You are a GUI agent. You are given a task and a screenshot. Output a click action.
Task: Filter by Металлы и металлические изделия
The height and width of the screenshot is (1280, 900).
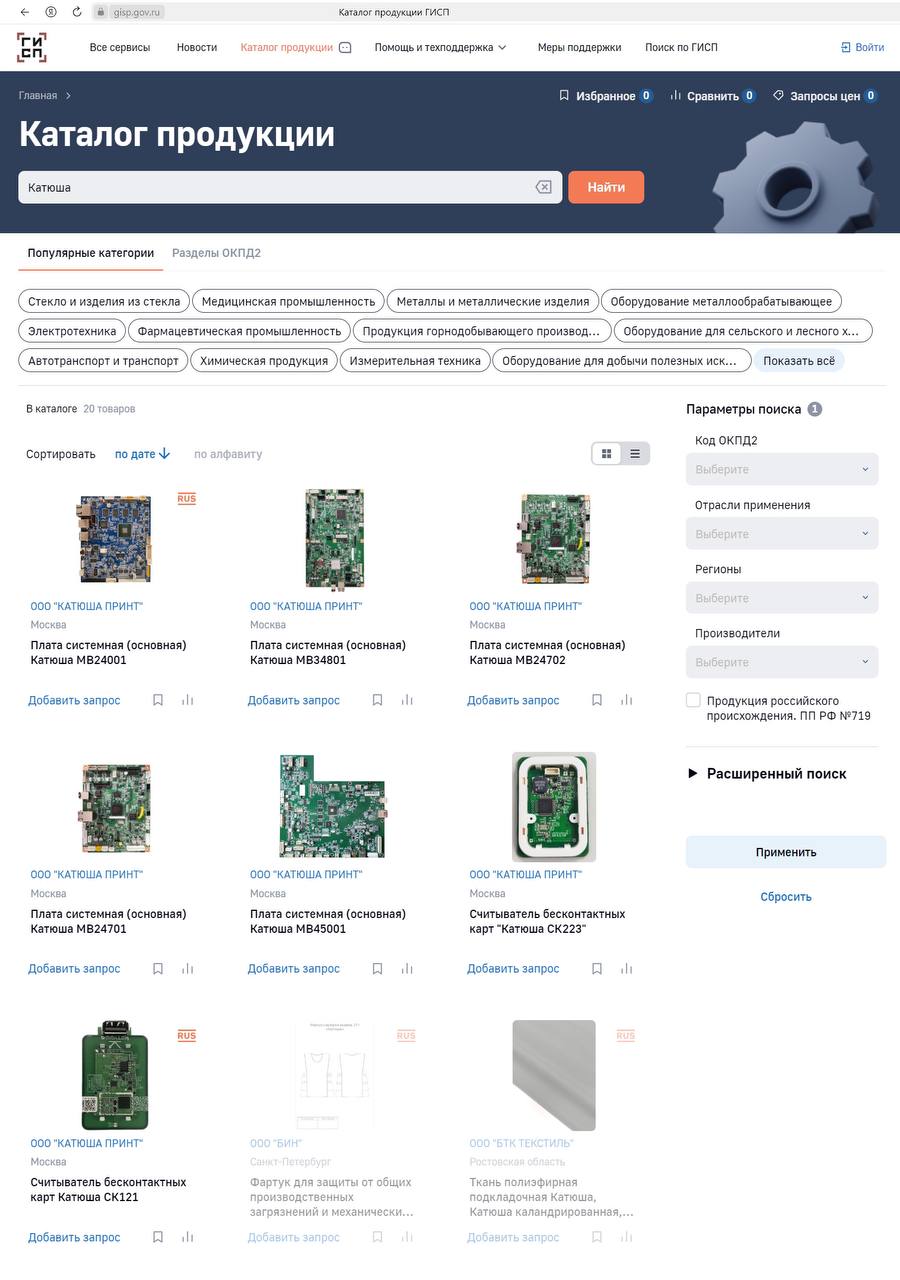coord(493,301)
